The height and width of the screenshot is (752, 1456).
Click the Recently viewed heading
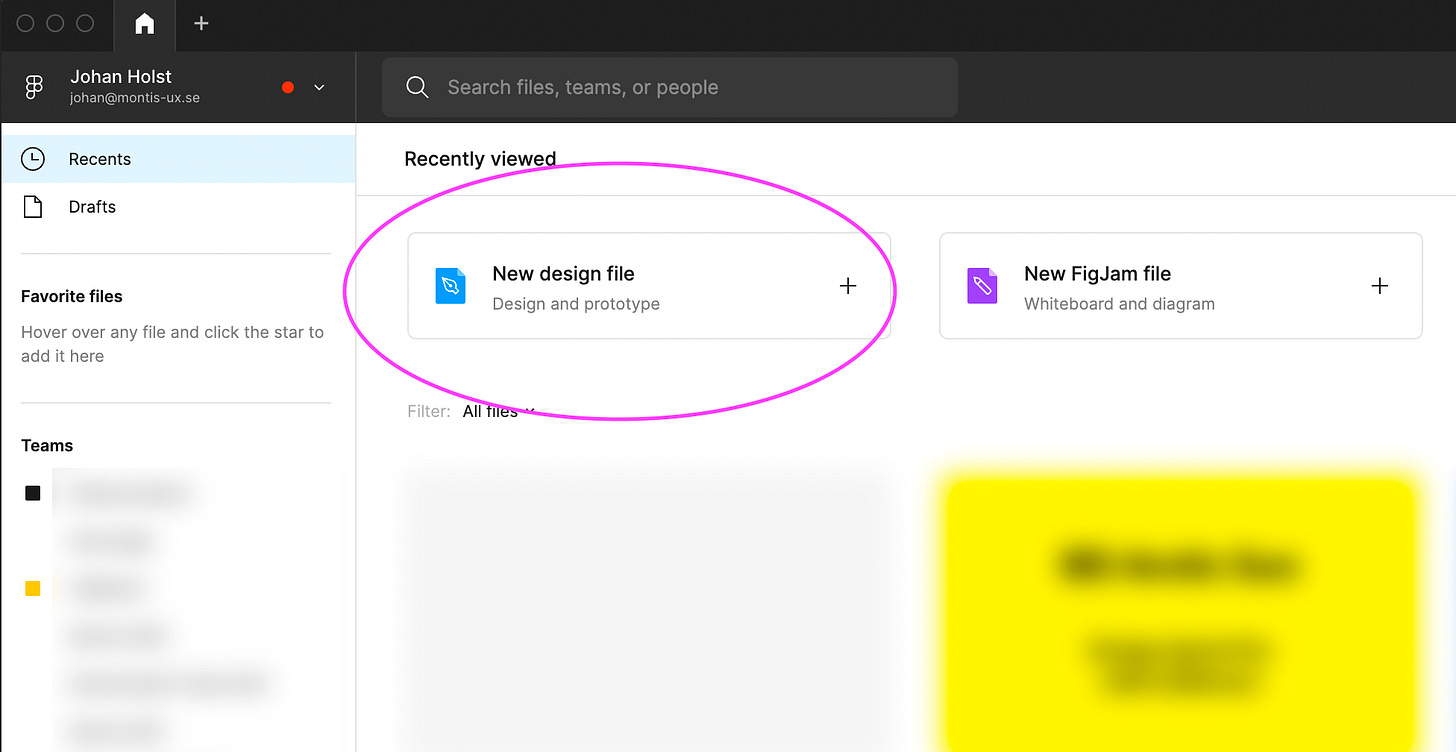480,159
